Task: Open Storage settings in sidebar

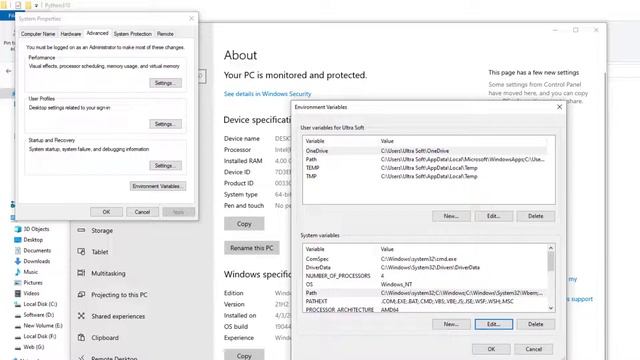Action: point(102,231)
